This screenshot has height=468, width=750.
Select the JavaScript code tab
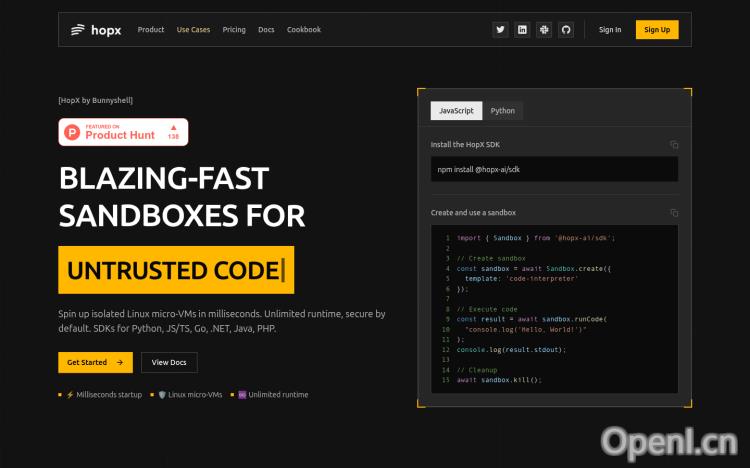(x=456, y=111)
